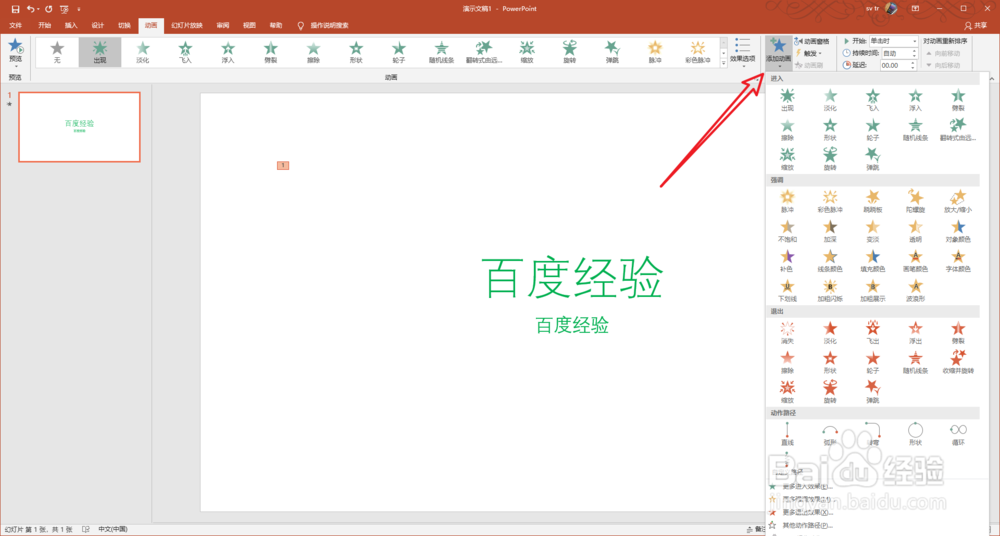The width and height of the screenshot is (1000, 536).
Task: Apply the 补色 emphasis effect
Action: pos(787,260)
